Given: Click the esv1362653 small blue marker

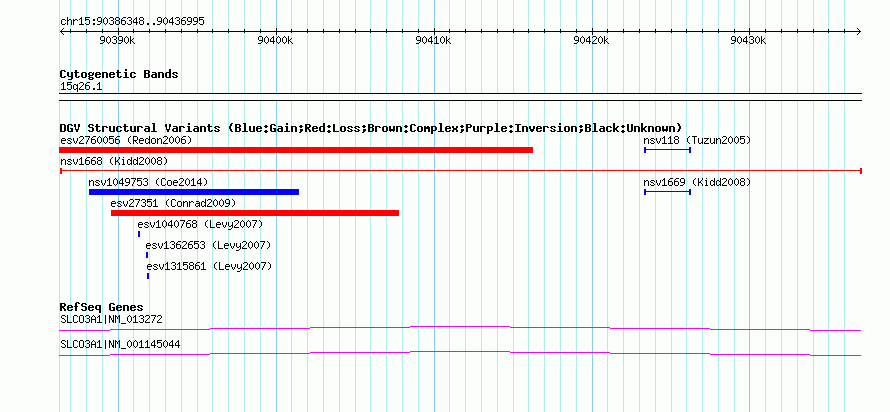Looking at the screenshot, I should 146,255.
